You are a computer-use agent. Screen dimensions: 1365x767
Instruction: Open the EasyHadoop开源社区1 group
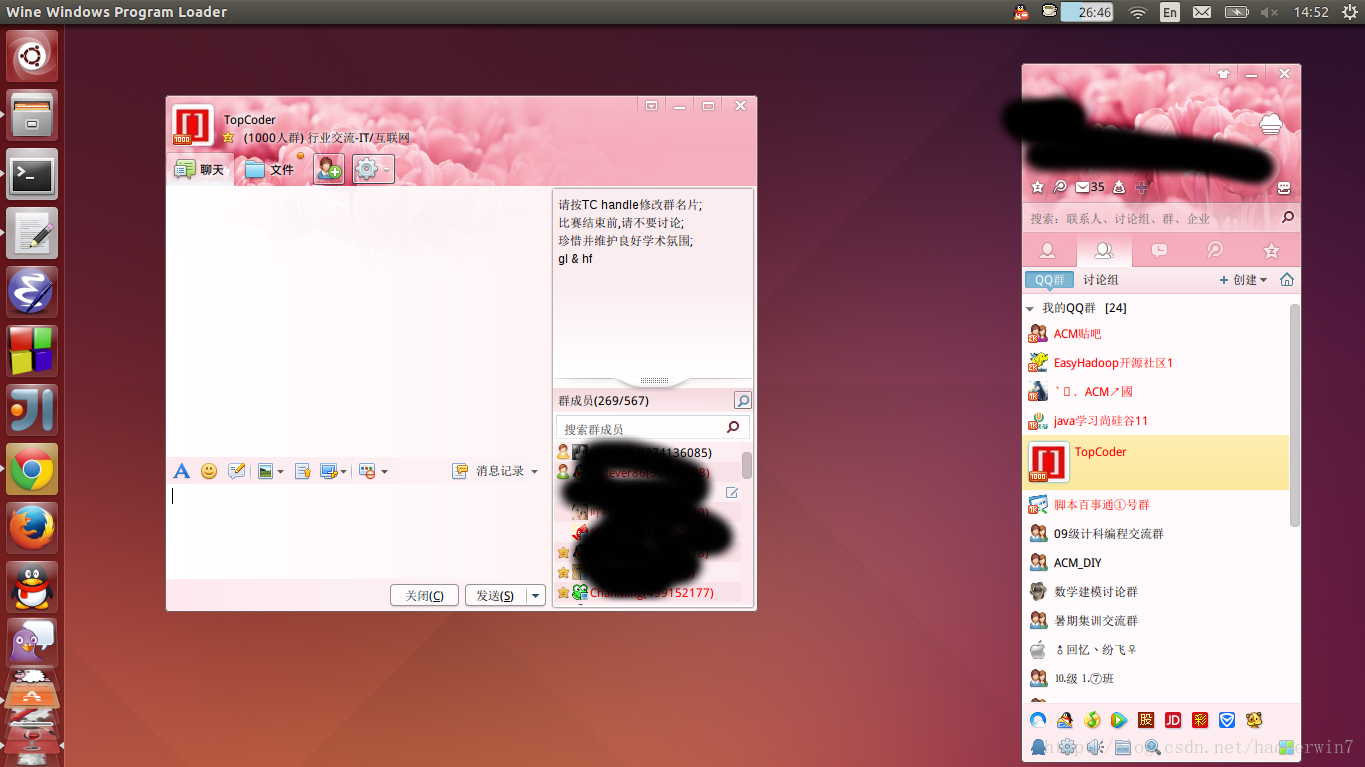(x=1157, y=363)
